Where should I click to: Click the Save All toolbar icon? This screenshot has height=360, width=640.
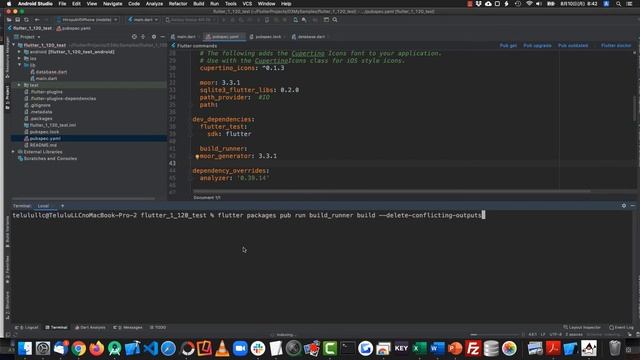pos(18,20)
